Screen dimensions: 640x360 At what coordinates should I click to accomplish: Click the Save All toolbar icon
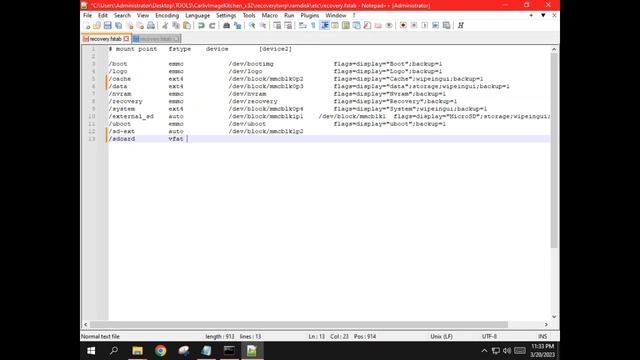click(x=118, y=25)
